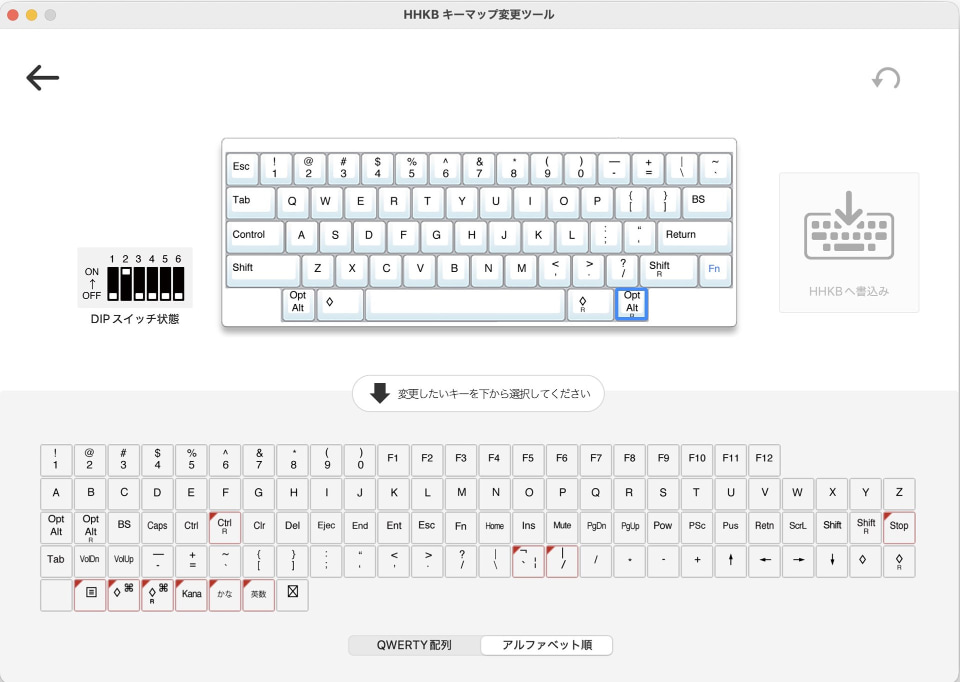Select the left diamond key on the keyboard diagram

point(340,304)
